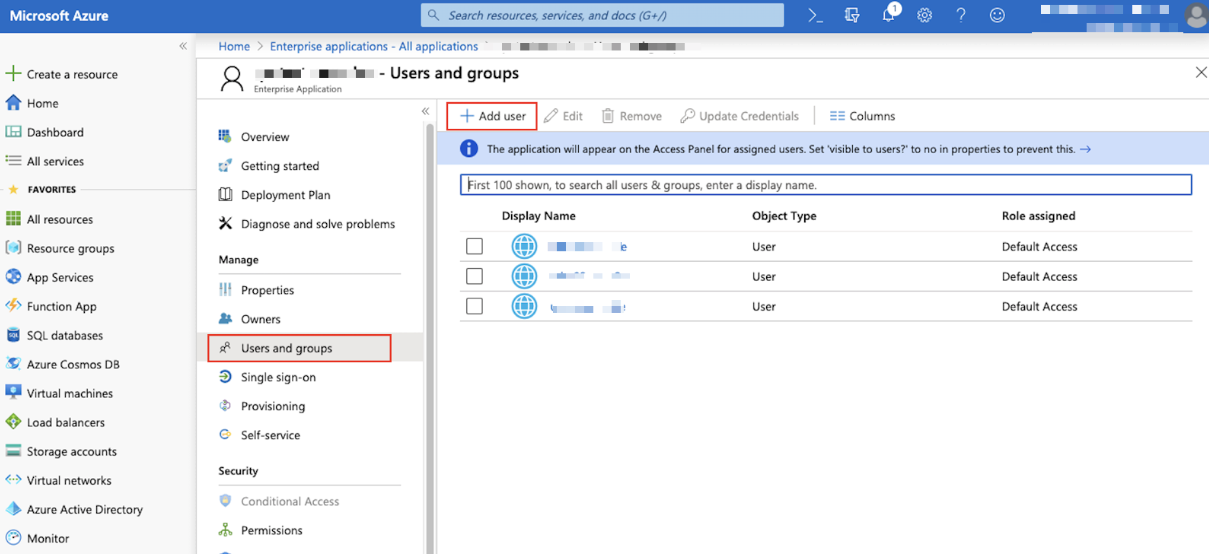Open the Cloud Shell icon in top bar
1209x554 pixels.
815,15
